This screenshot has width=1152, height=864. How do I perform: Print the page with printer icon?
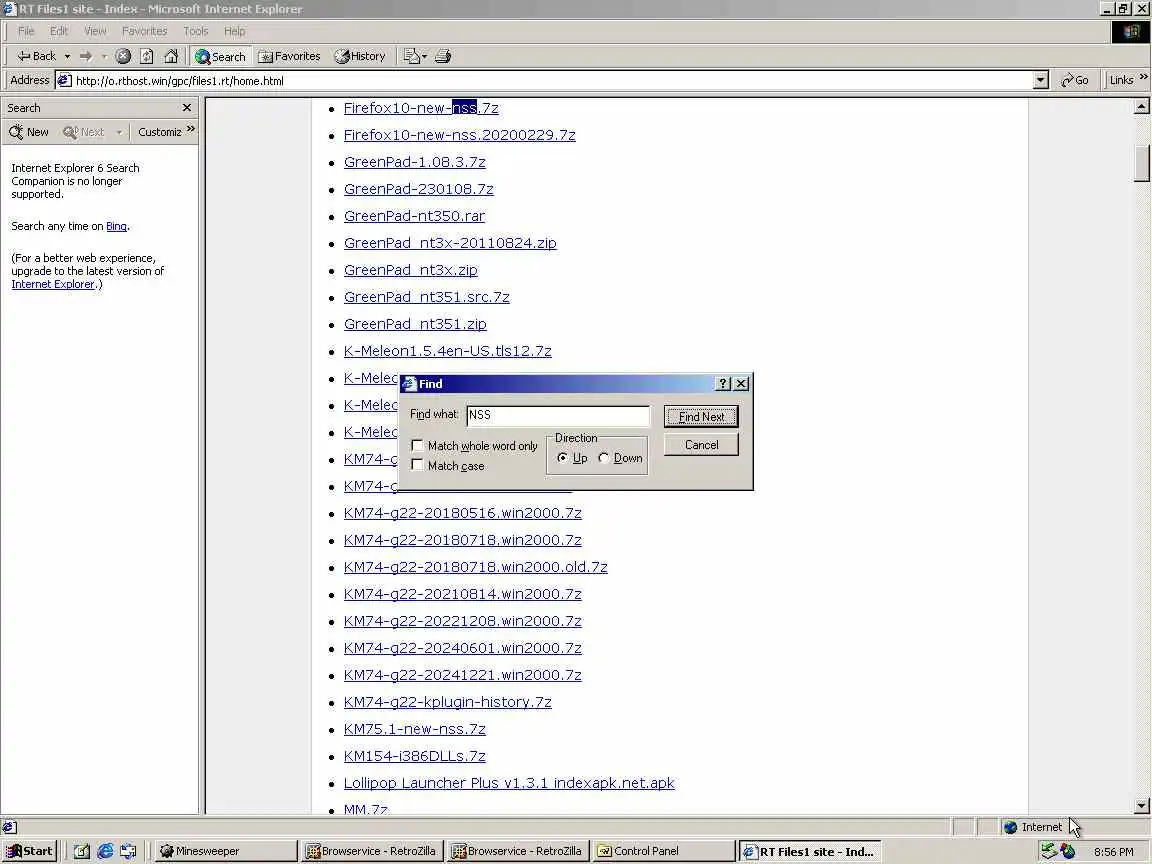click(x=442, y=56)
